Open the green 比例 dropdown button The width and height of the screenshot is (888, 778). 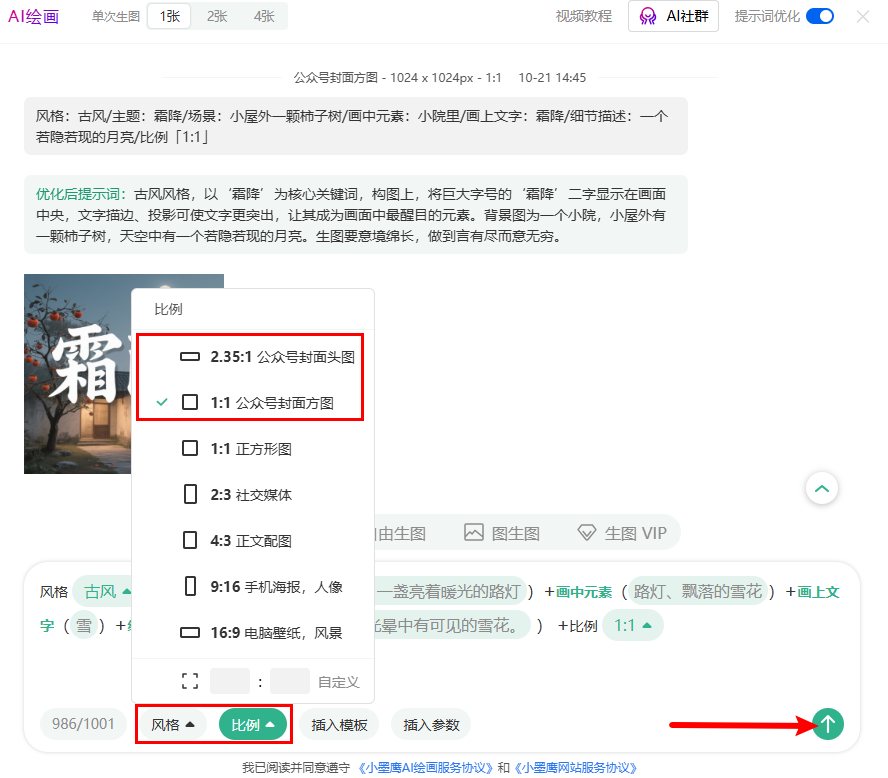coord(253,724)
